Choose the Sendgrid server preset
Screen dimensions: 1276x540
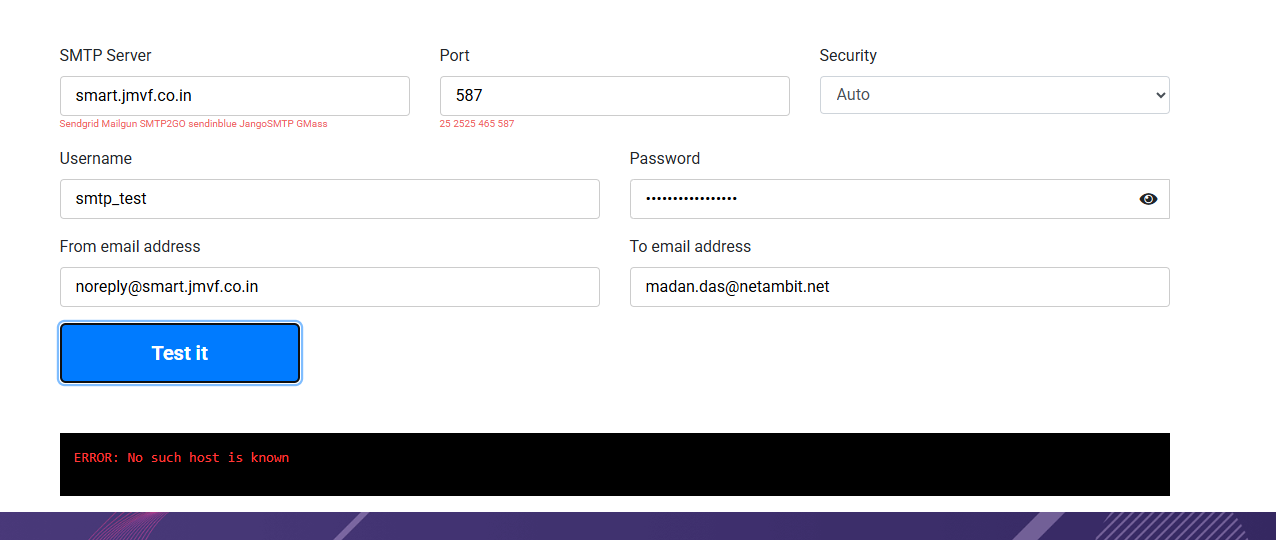79,124
